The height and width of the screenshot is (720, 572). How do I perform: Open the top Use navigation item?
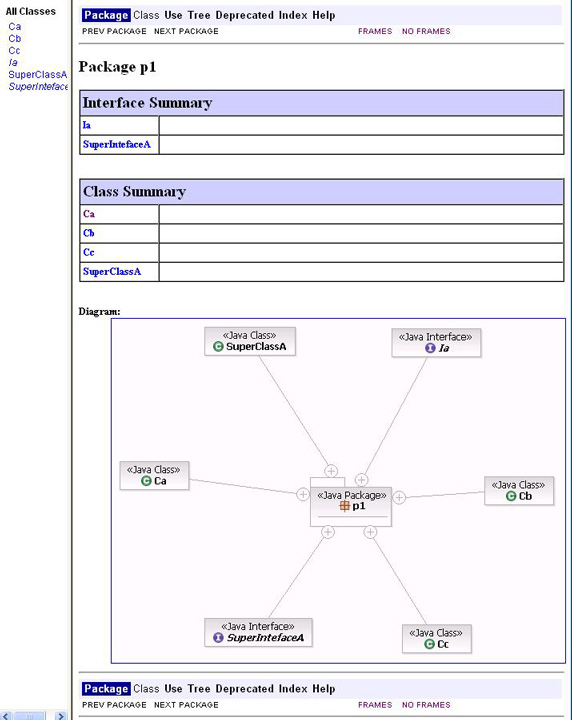pos(174,15)
